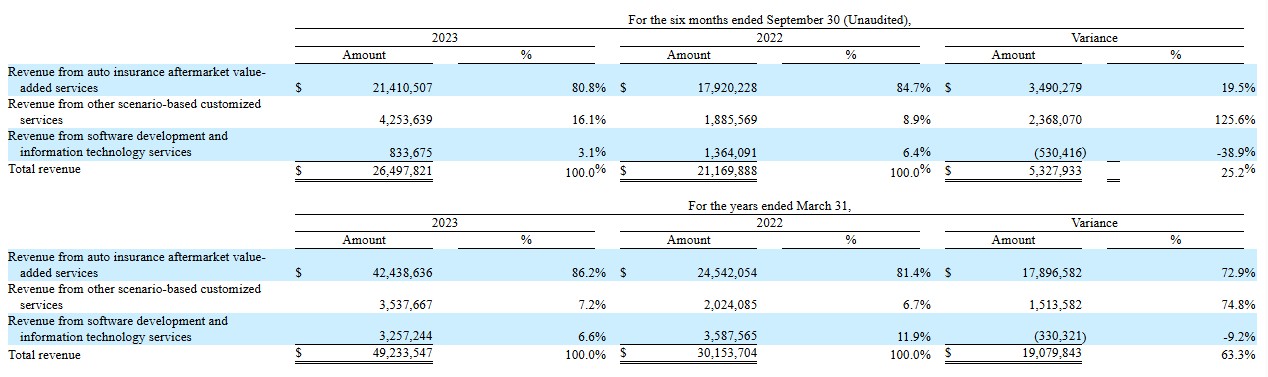
Task: Click the 19.5% variance percentage
Action: (1238, 88)
